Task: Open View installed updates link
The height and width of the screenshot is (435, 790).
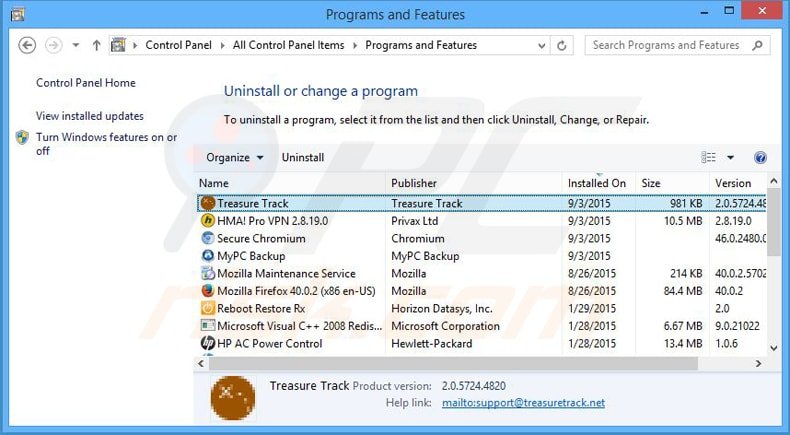Action: coord(90,116)
